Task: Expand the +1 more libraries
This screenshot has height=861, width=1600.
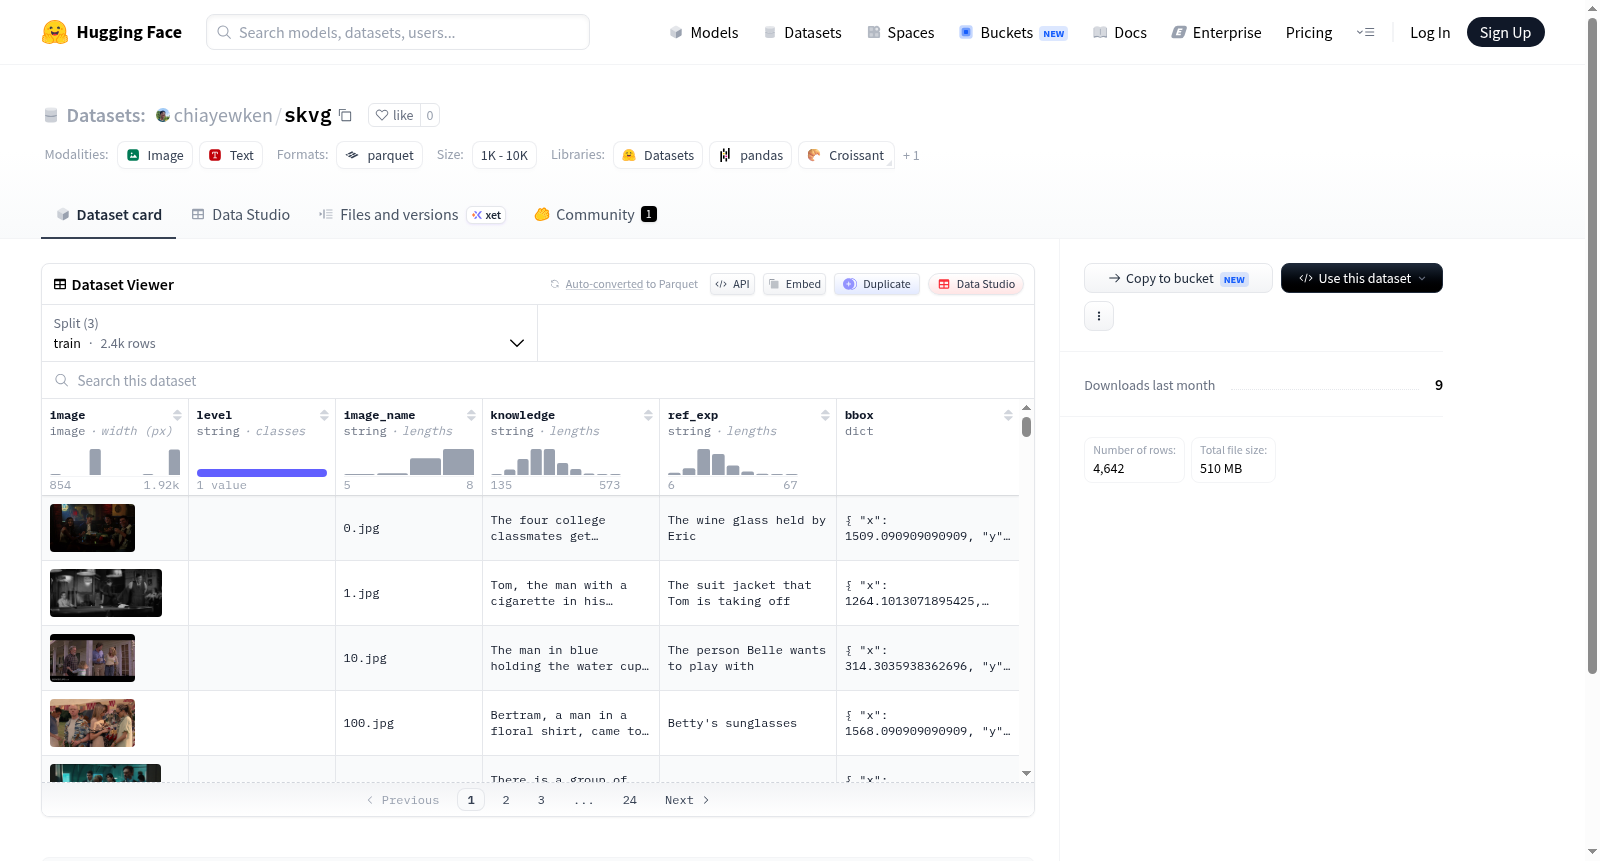Action: point(910,155)
